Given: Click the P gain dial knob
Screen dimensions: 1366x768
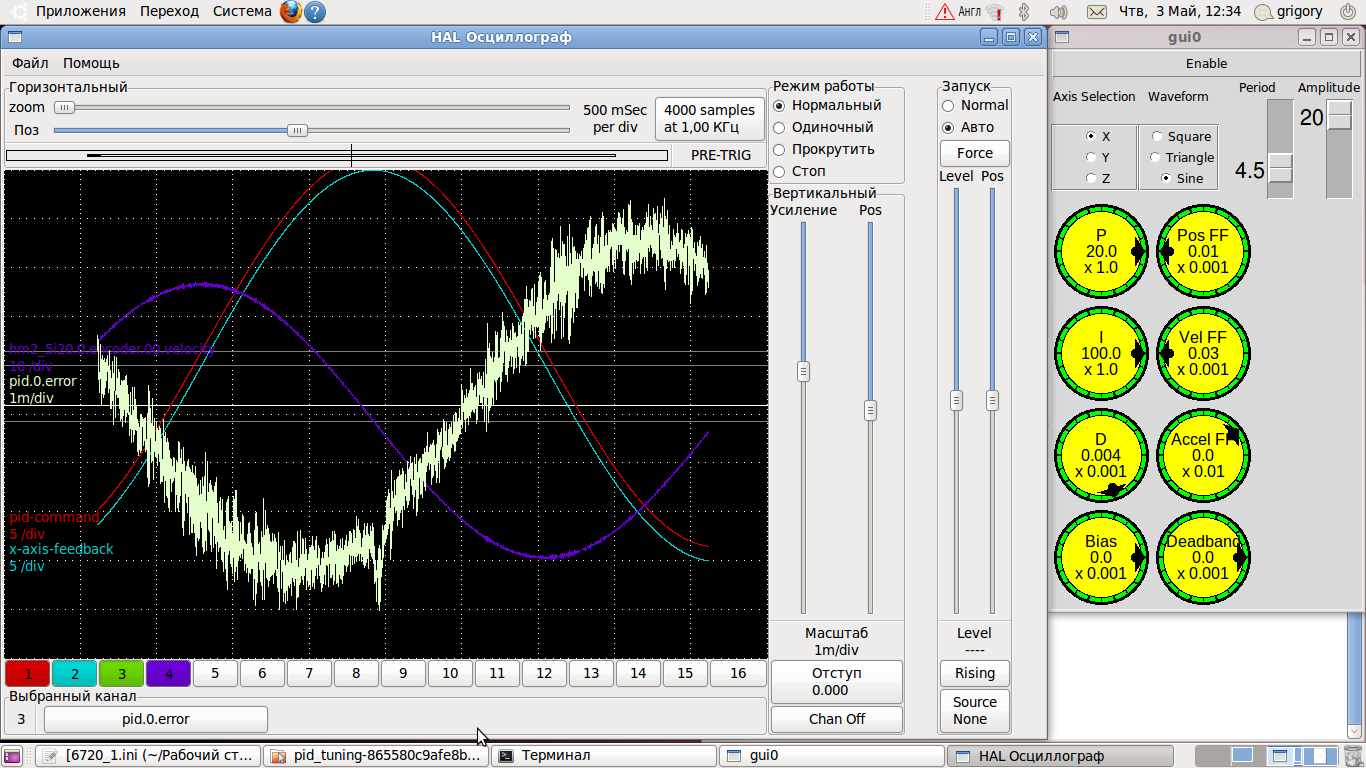Looking at the screenshot, I should 1101,252.
